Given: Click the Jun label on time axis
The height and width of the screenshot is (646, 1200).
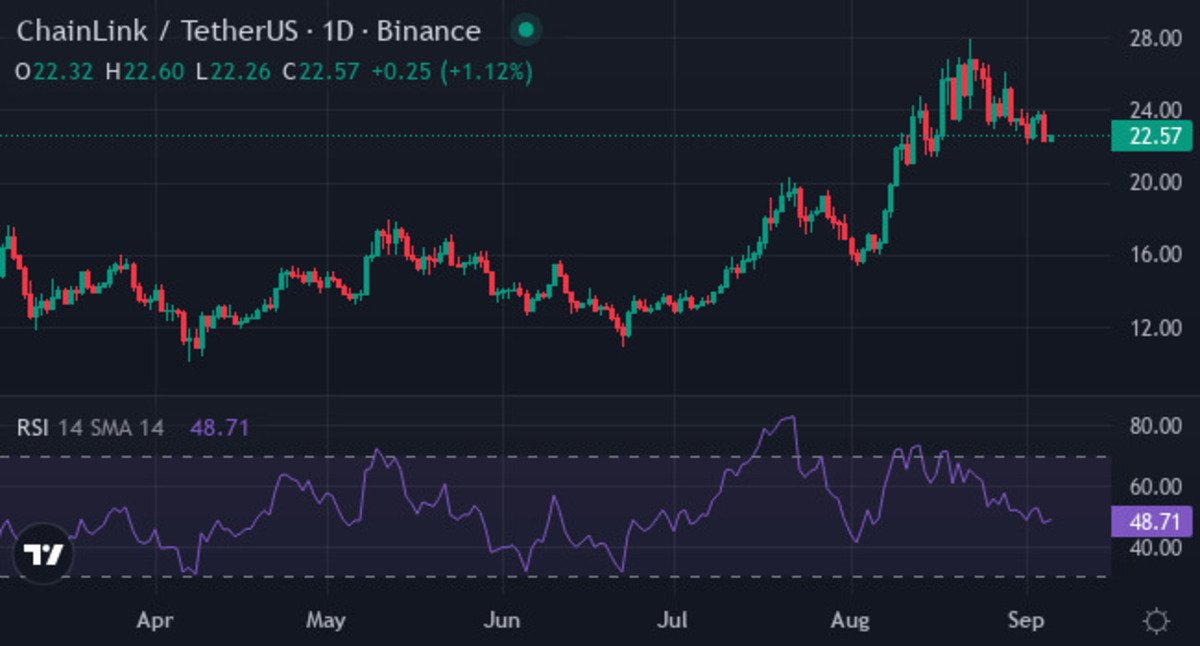Looking at the screenshot, I should pos(501,621).
